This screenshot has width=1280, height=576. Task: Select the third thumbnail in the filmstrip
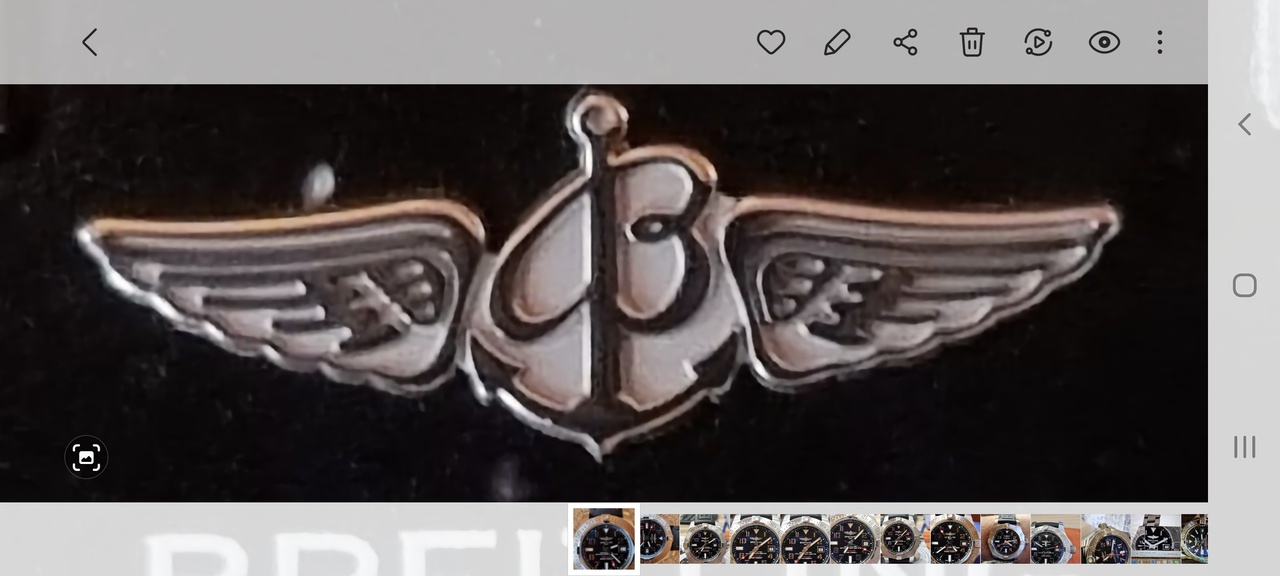point(704,539)
